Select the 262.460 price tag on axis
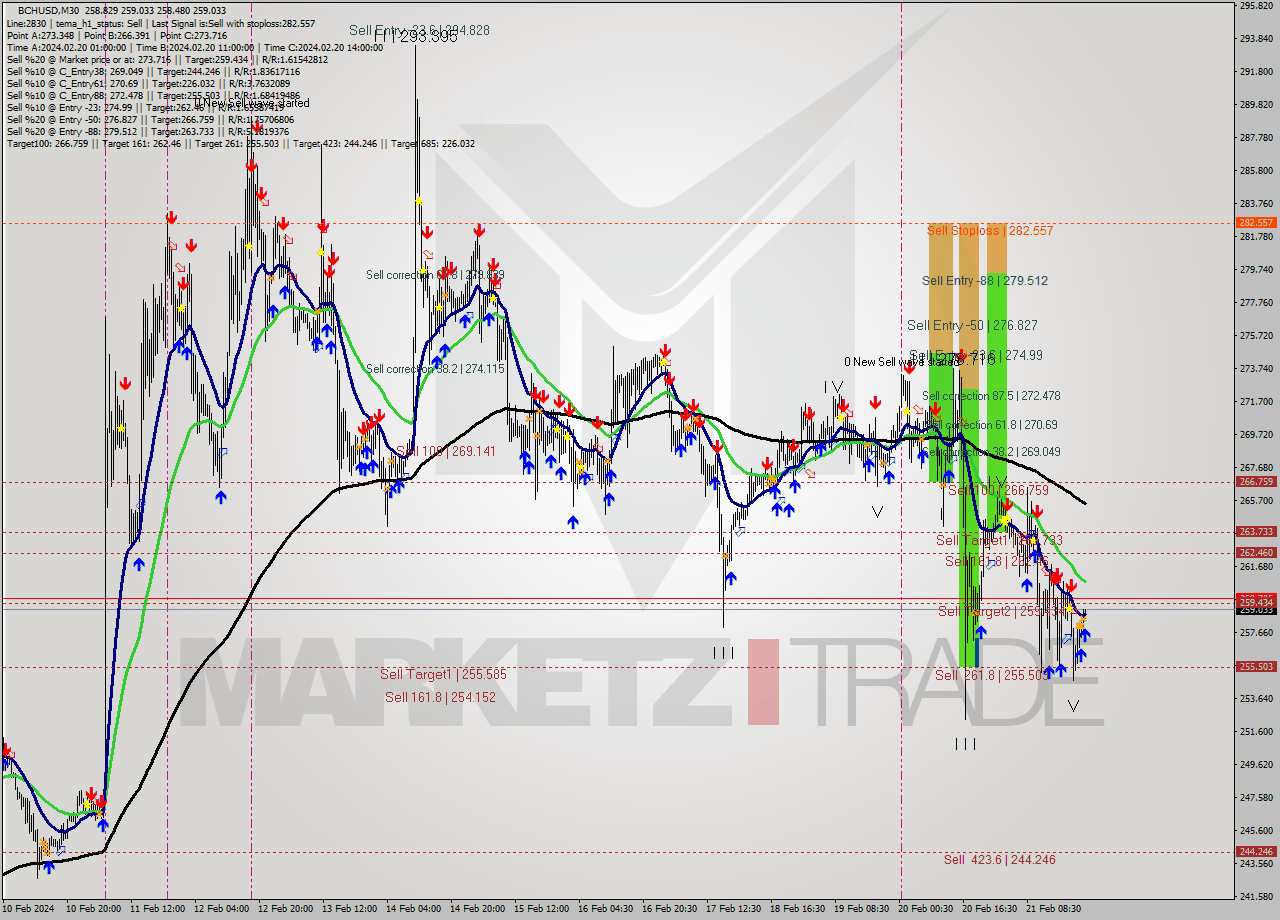This screenshot has height=920, width=1280. pyautogui.click(x=1258, y=552)
